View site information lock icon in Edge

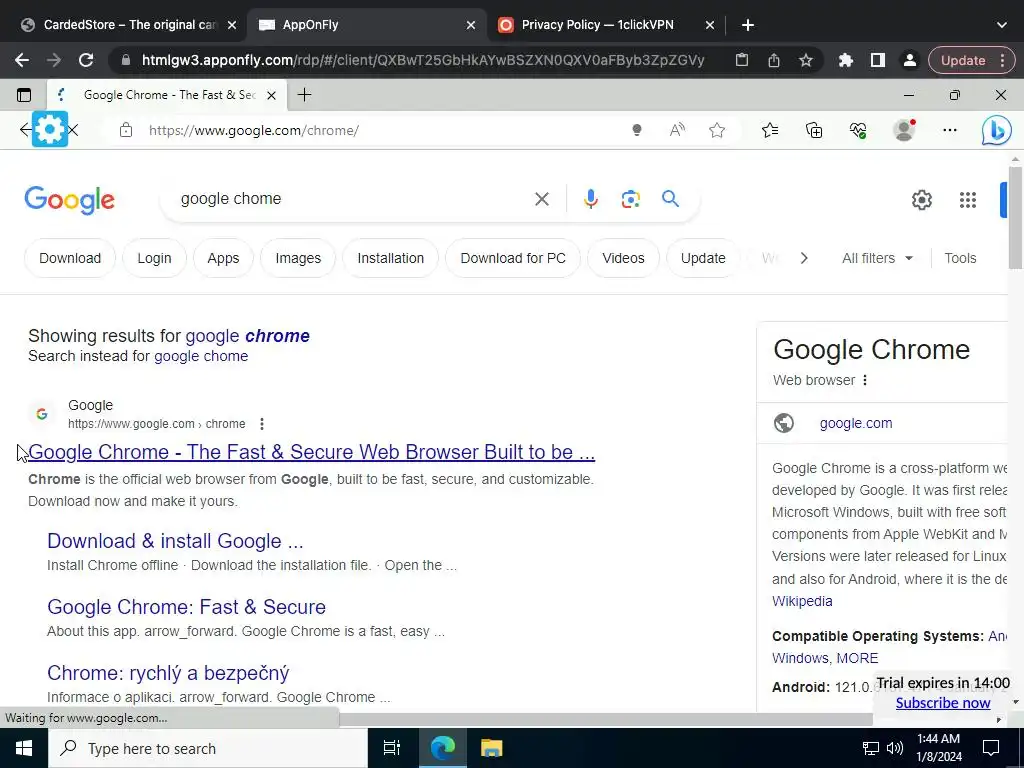coord(126,131)
